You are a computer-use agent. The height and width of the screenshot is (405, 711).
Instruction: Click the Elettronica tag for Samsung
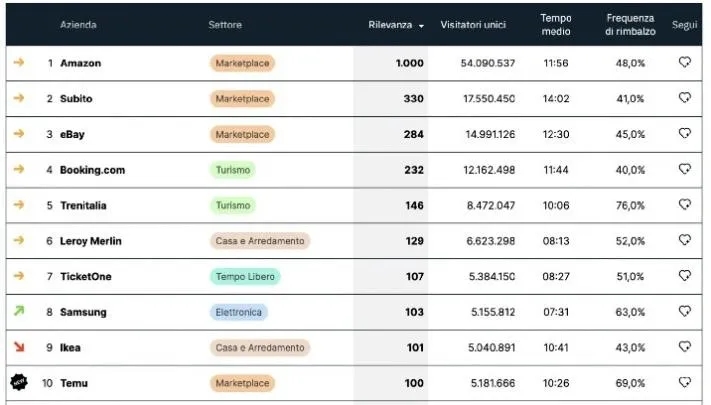point(239,312)
